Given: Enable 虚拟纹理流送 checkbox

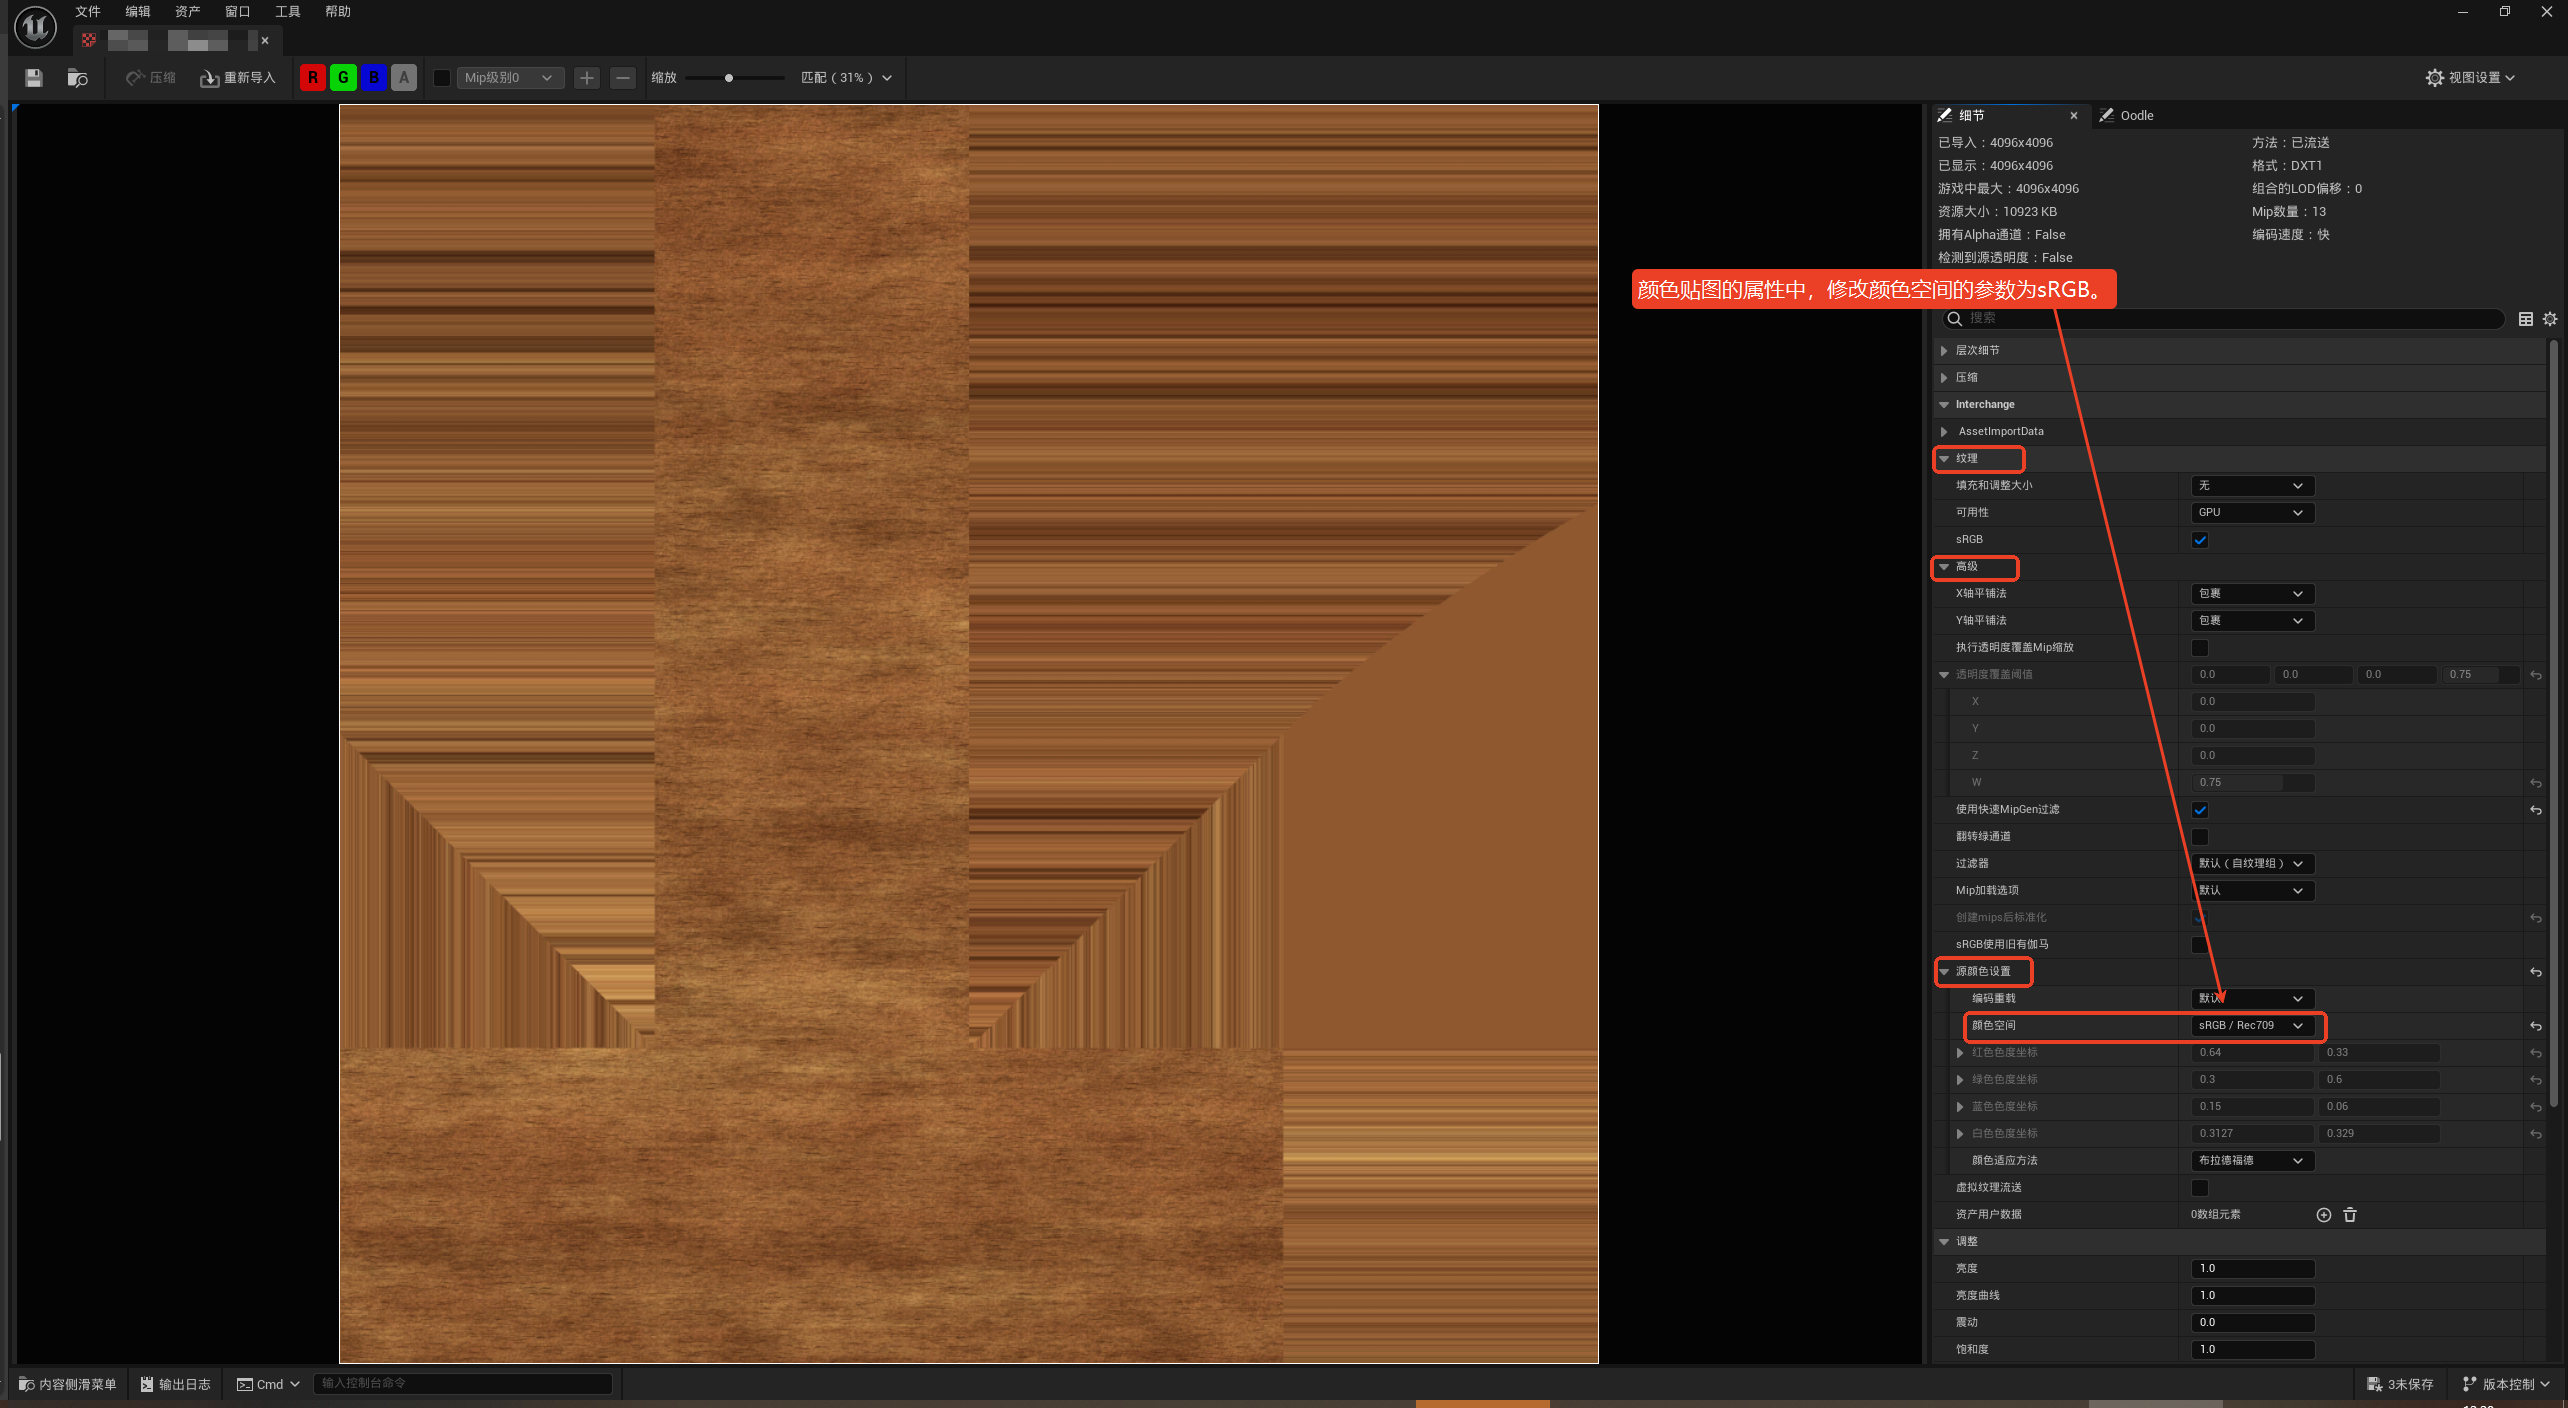Looking at the screenshot, I should pyautogui.click(x=2200, y=1188).
